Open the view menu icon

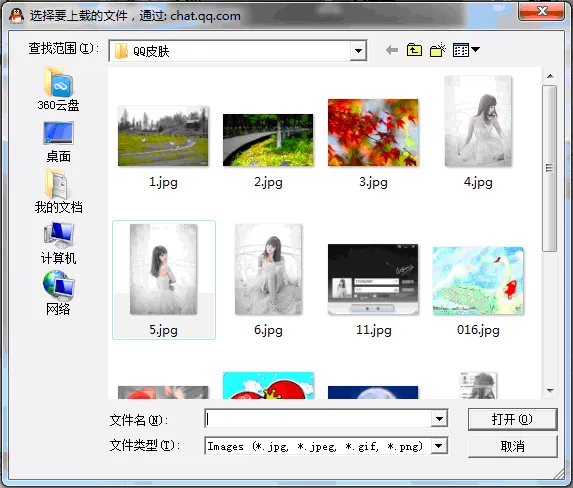click(x=466, y=50)
